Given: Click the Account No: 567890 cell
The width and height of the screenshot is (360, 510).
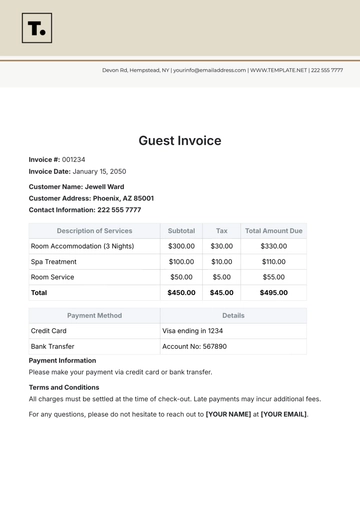Looking at the screenshot, I should tap(233, 346).
